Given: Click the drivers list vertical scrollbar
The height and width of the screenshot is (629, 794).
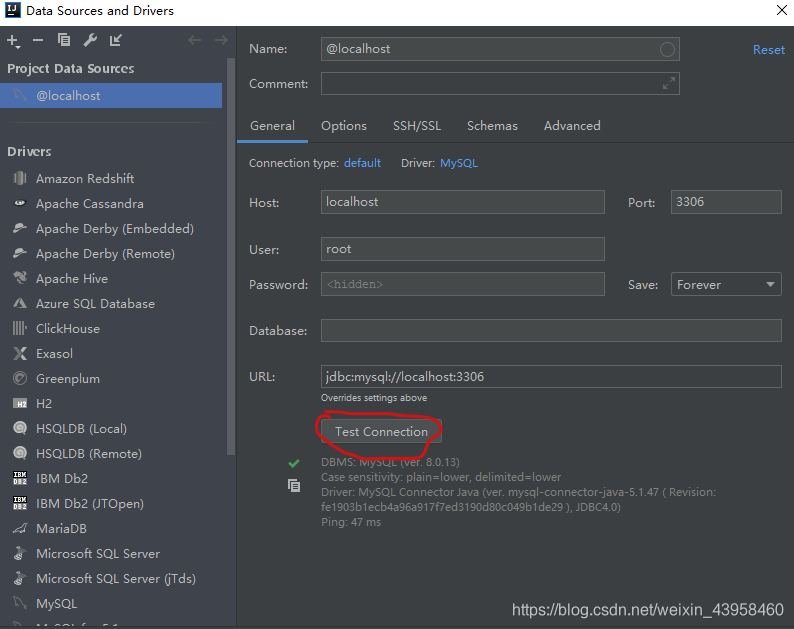Looking at the screenshot, I should (x=231, y=256).
